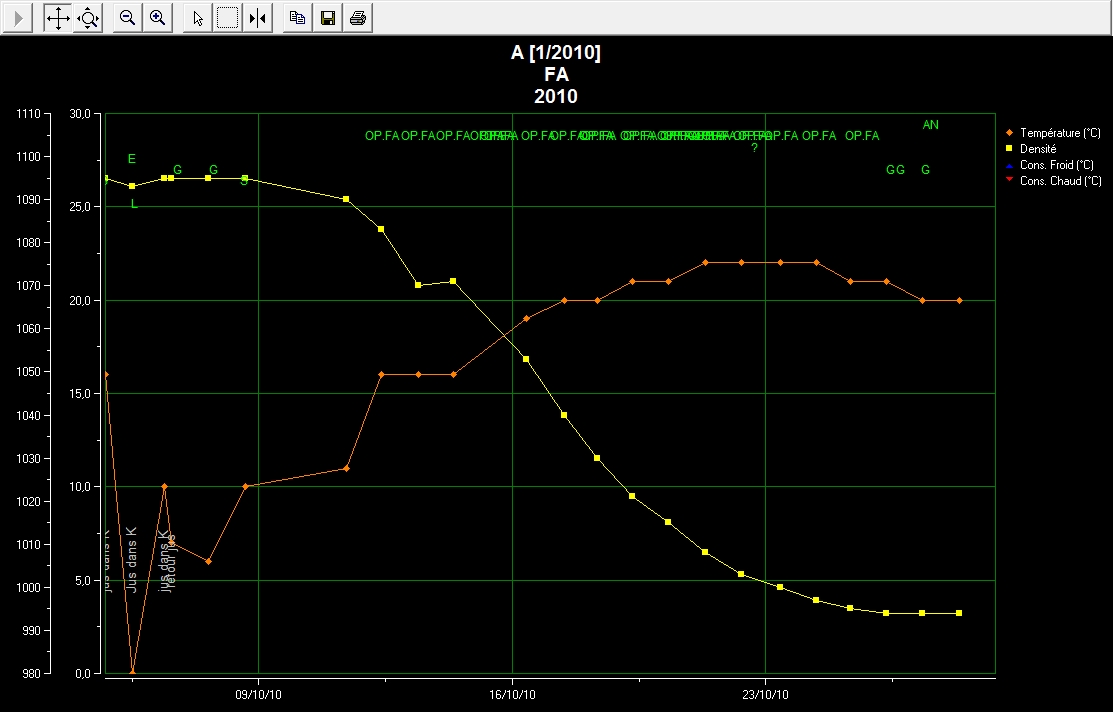Copy the chart to clipboard
Image resolution: width=1113 pixels, height=712 pixels.
click(297, 17)
